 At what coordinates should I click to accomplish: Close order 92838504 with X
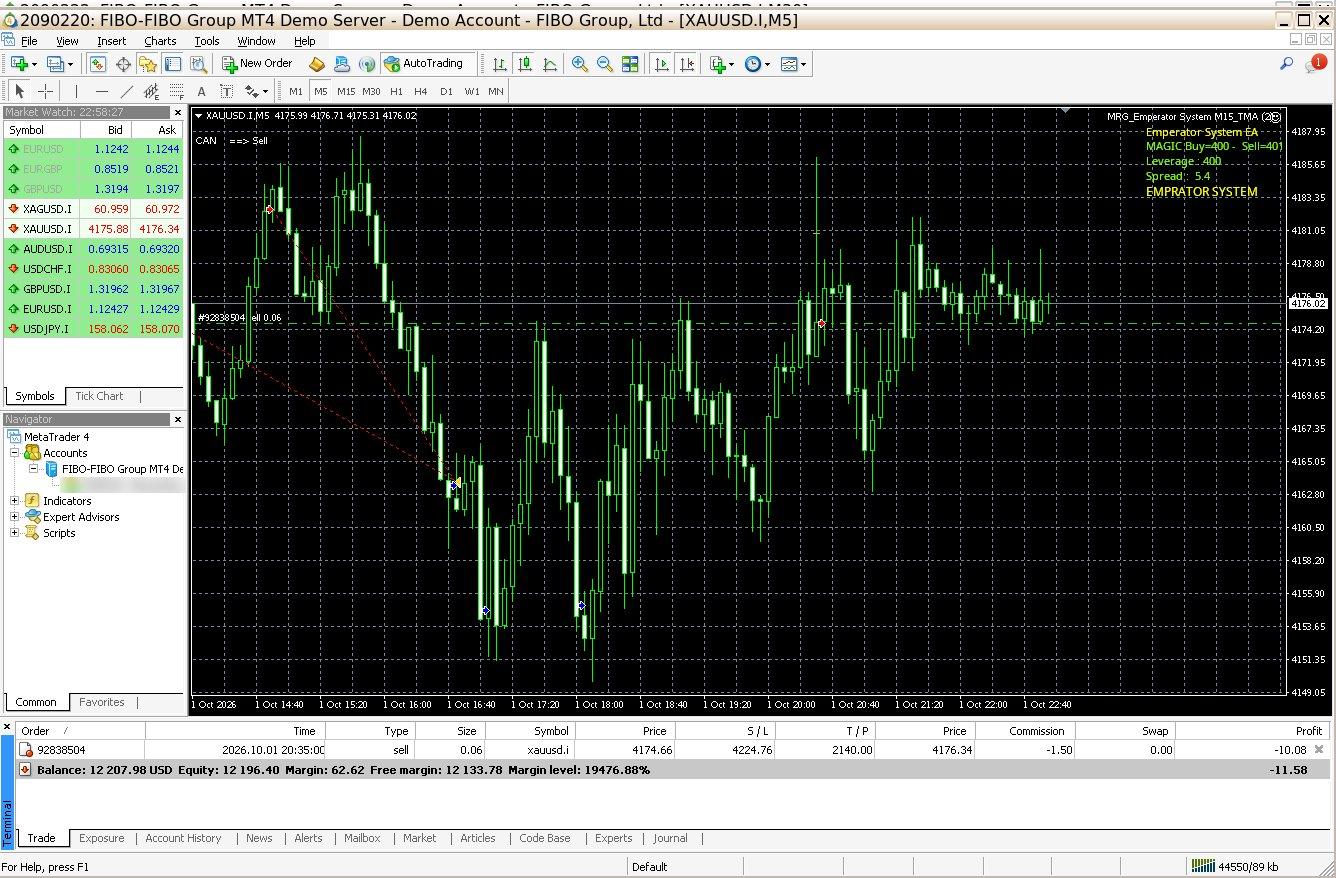click(1318, 749)
